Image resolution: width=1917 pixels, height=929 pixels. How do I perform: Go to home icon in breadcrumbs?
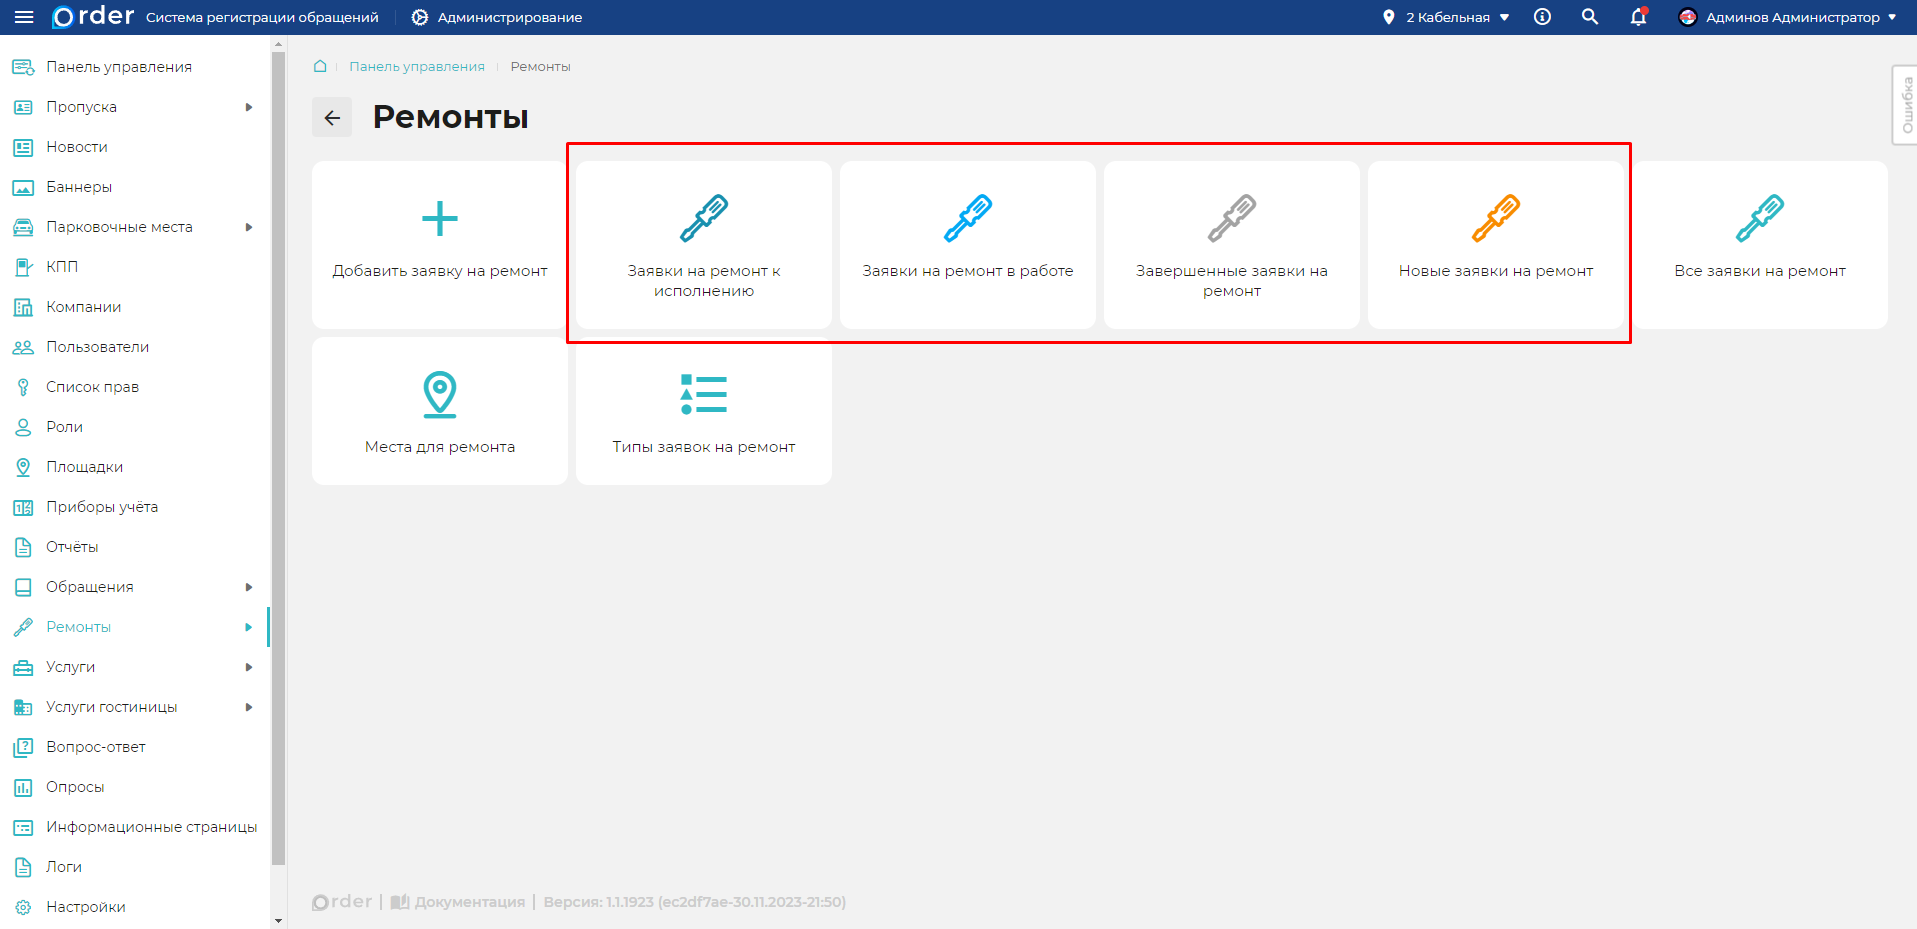(x=320, y=66)
